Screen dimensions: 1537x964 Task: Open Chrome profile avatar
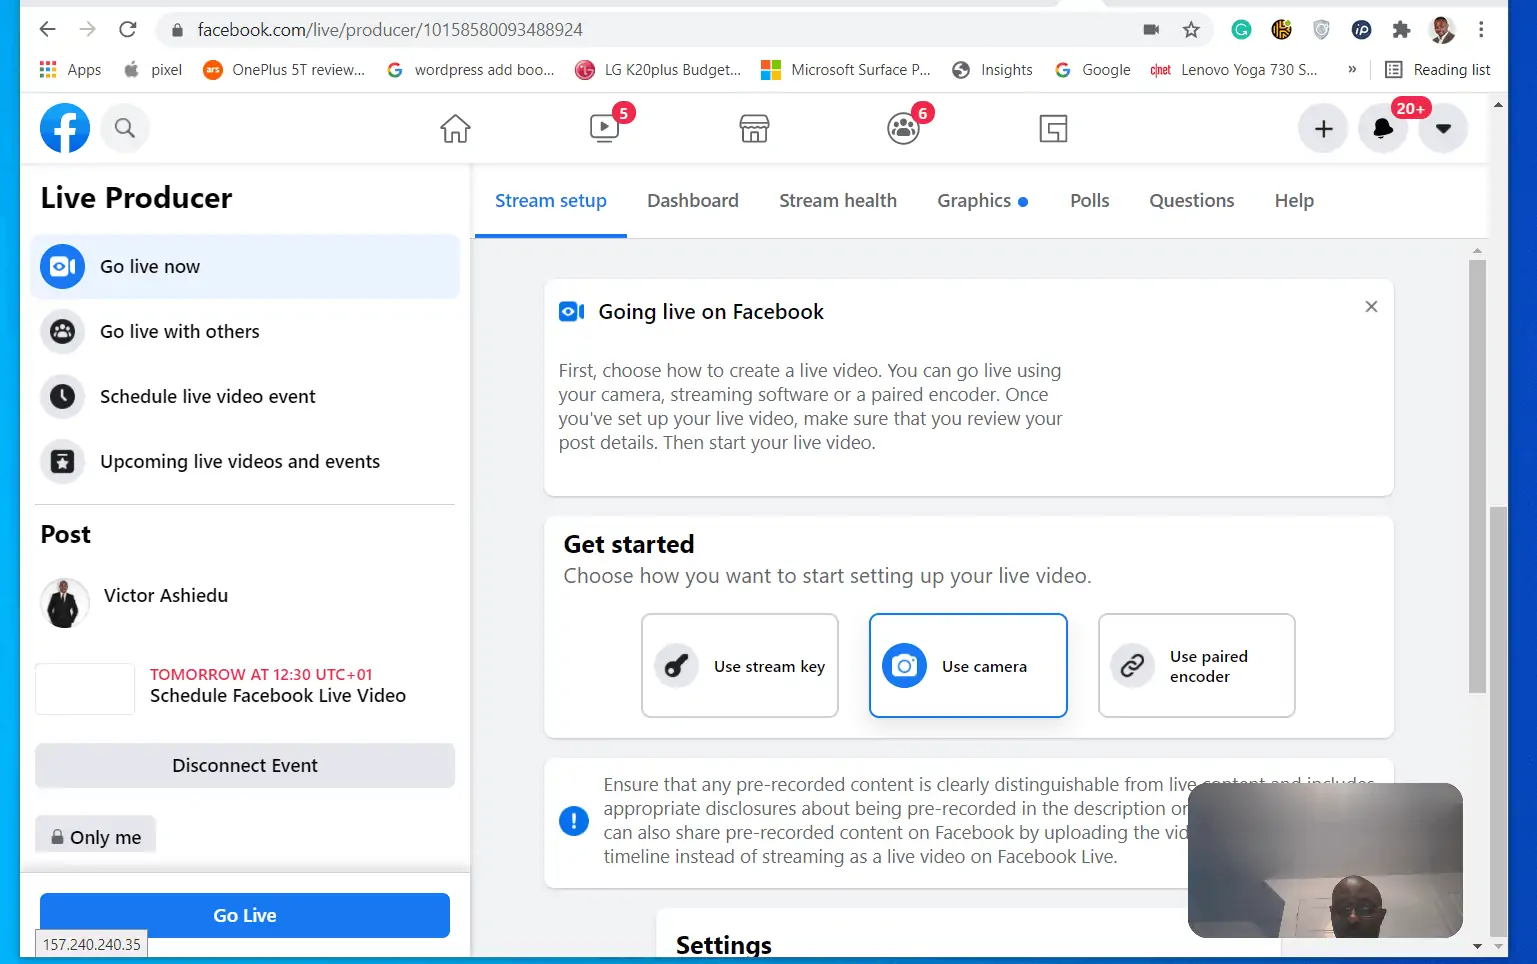point(1442,30)
